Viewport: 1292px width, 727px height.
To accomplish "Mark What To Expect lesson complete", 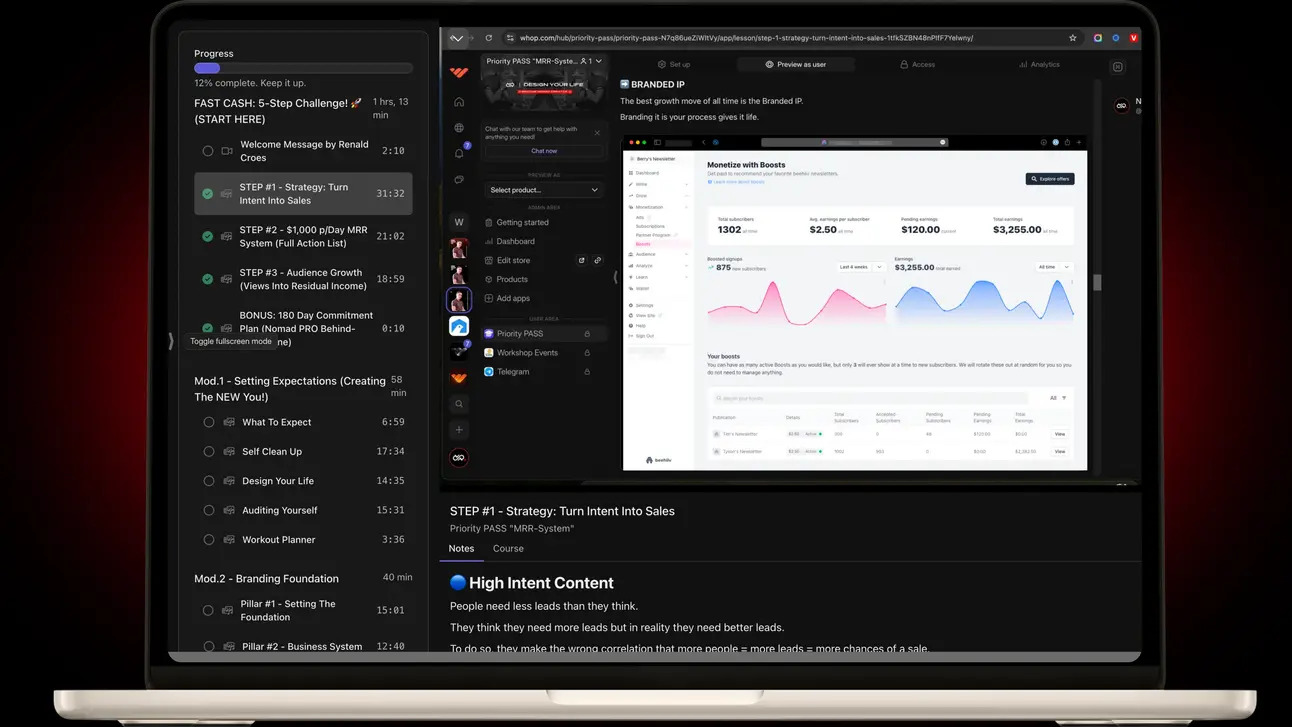I will (x=209, y=422).
